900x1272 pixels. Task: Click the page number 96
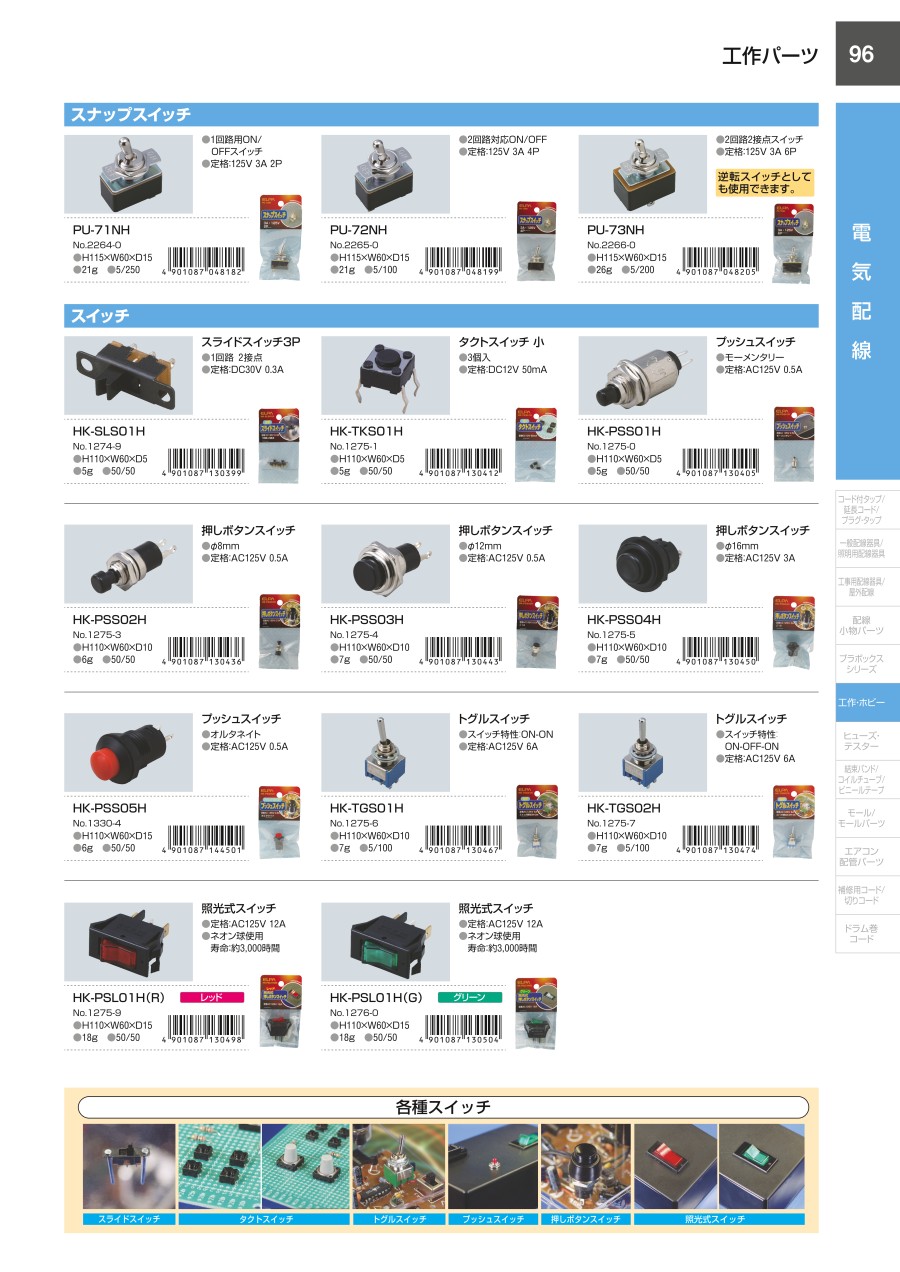[862, 54]
